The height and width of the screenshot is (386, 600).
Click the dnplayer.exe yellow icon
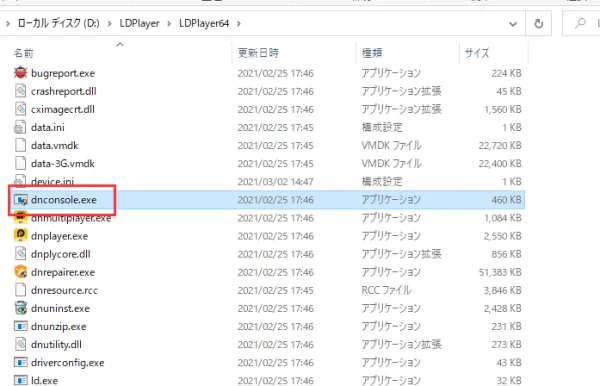point(20,236)
